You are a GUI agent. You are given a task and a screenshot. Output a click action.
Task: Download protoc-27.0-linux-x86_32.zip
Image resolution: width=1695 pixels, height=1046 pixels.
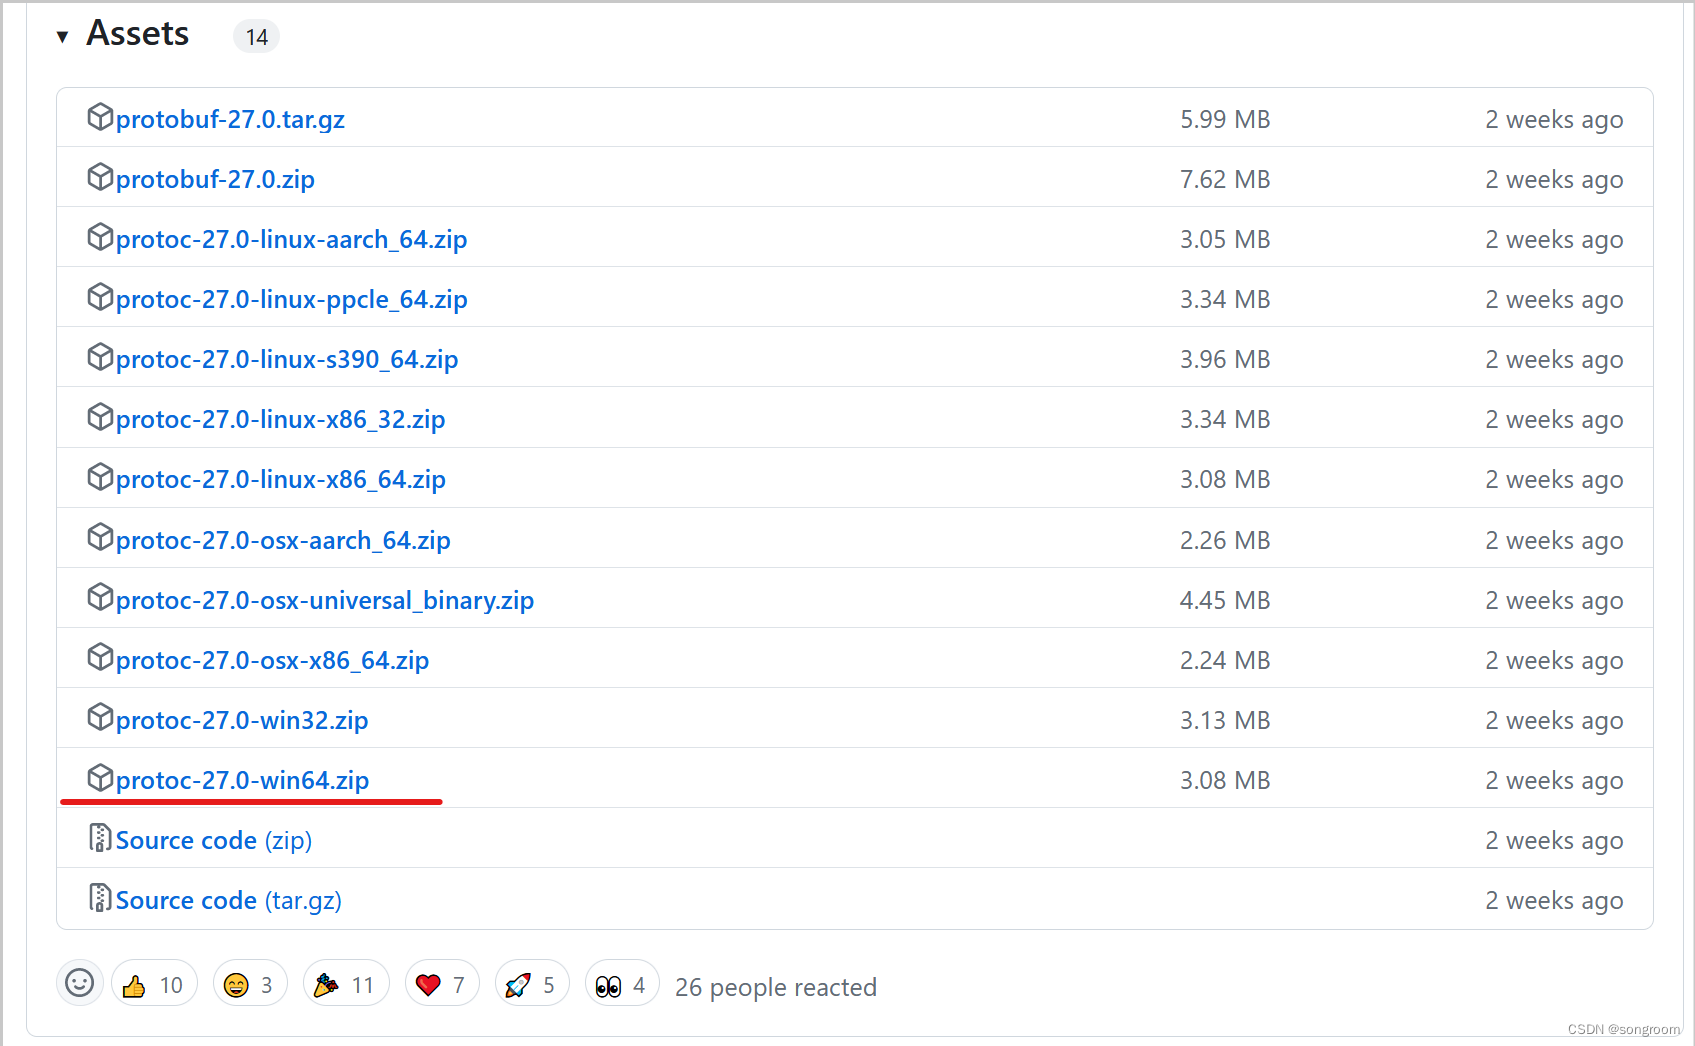pos(280,420)
